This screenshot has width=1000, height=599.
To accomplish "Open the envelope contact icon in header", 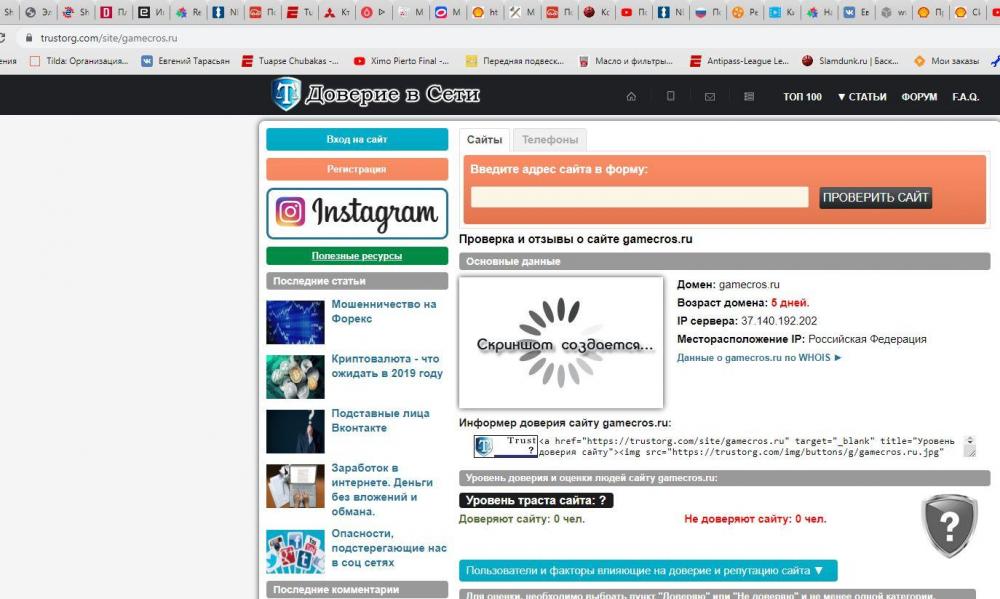I will click(x=710, y=97).
